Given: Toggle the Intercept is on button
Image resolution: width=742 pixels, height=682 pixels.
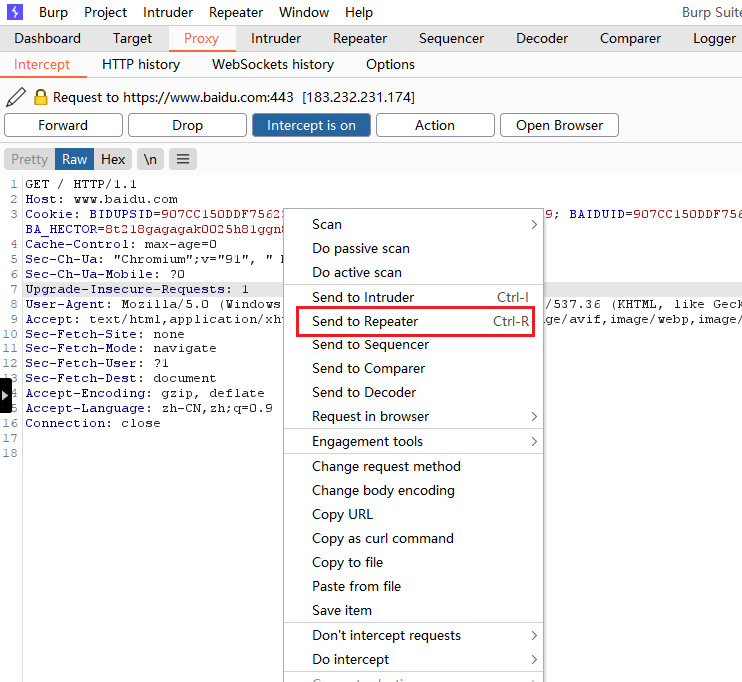Looking at the screenshot, I should pos(311,125).
